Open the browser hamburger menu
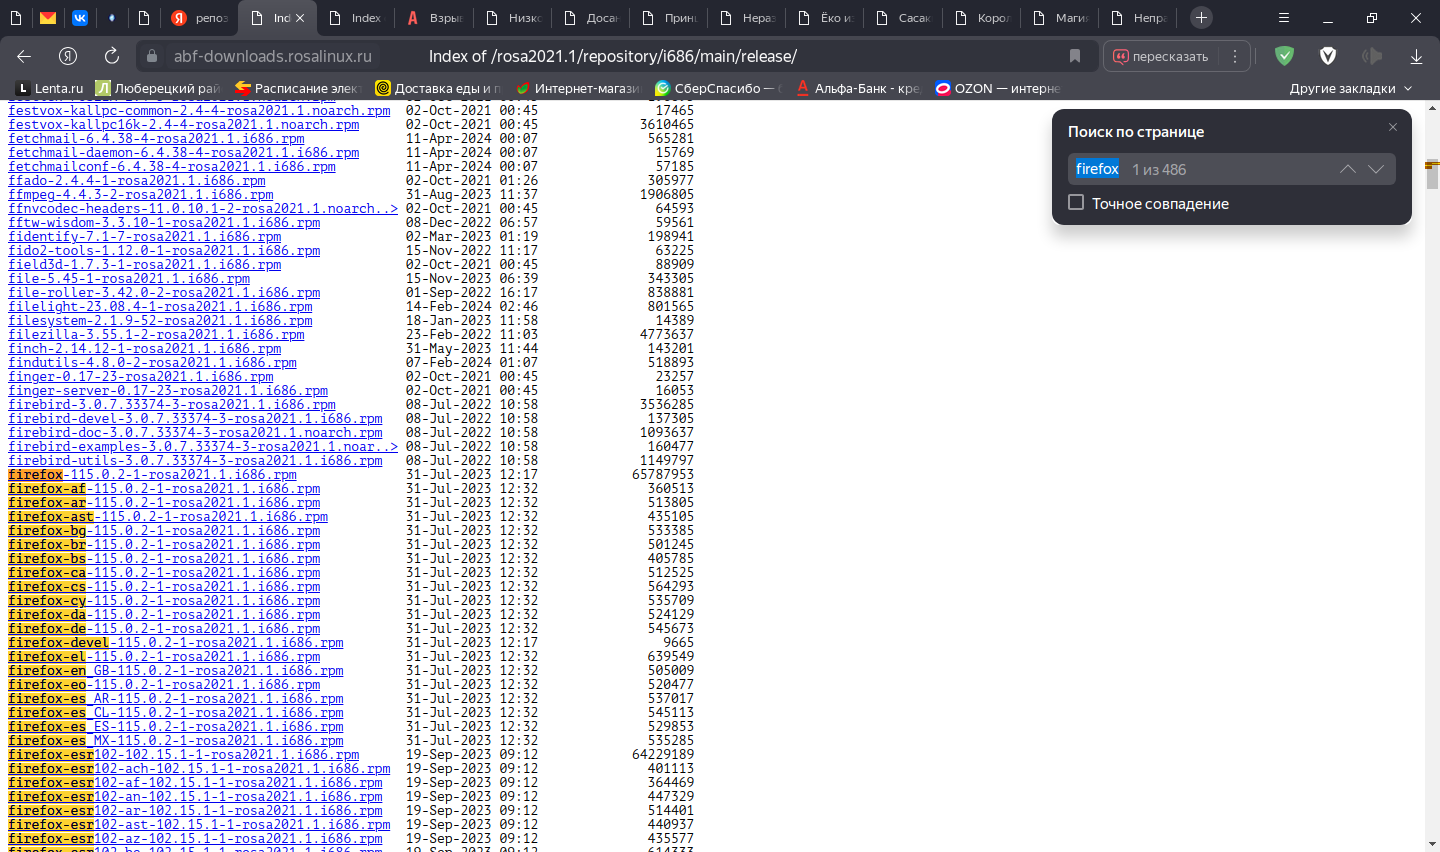The height and width of the screenshot is (852, 1440). tap(1284, 17)
